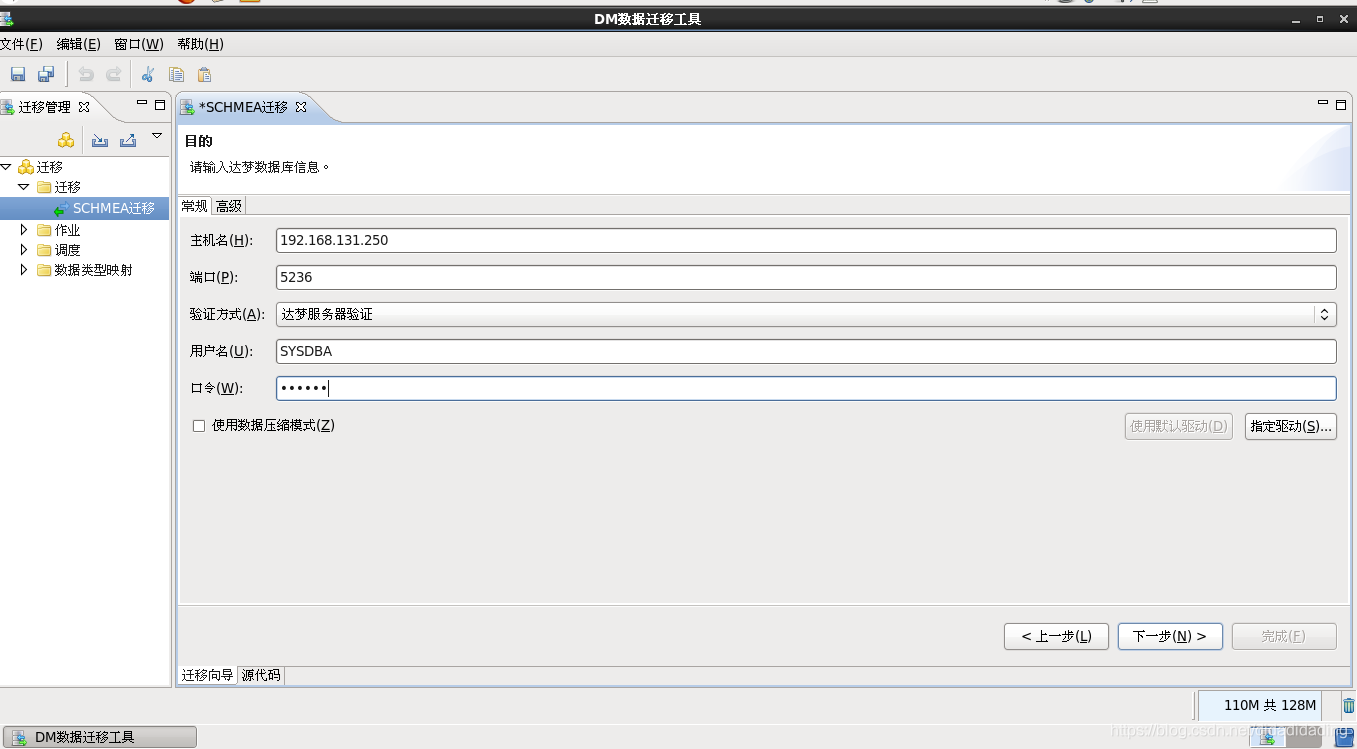
Task: Switch to the 迁移向导 bottom tab
Action: 208,675
